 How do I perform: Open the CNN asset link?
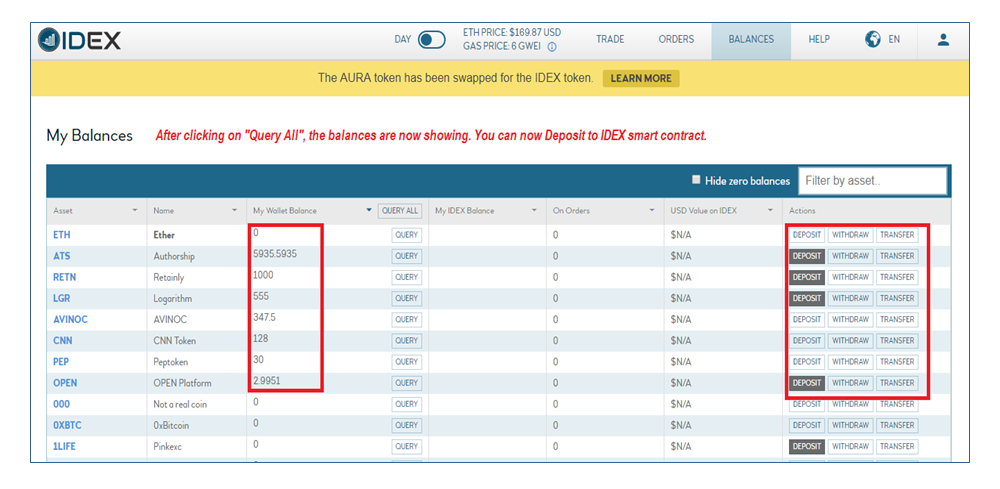[62, 340]
